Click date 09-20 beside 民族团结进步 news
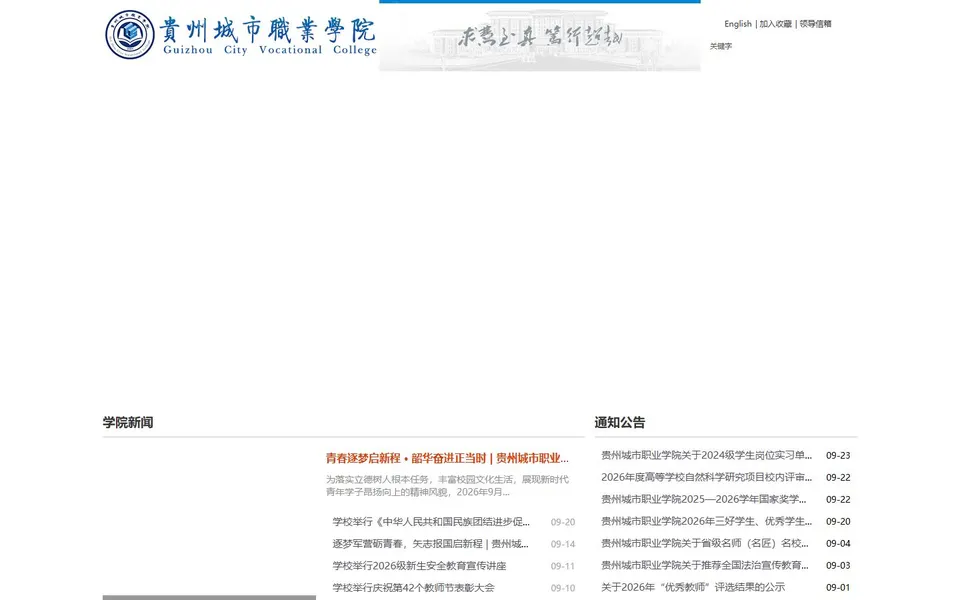960x600 pixels. click(x=563, y=522)
